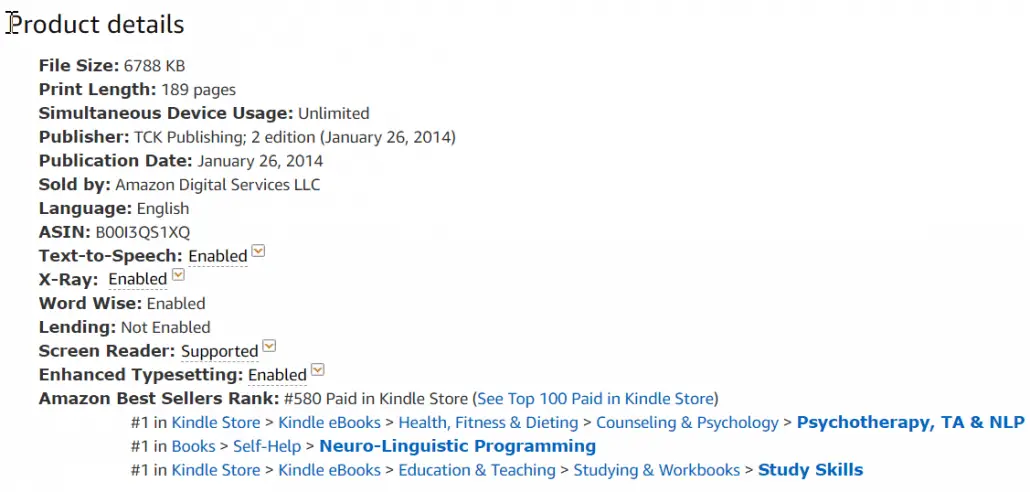Go to Education & Teaching category

(477, 470)
